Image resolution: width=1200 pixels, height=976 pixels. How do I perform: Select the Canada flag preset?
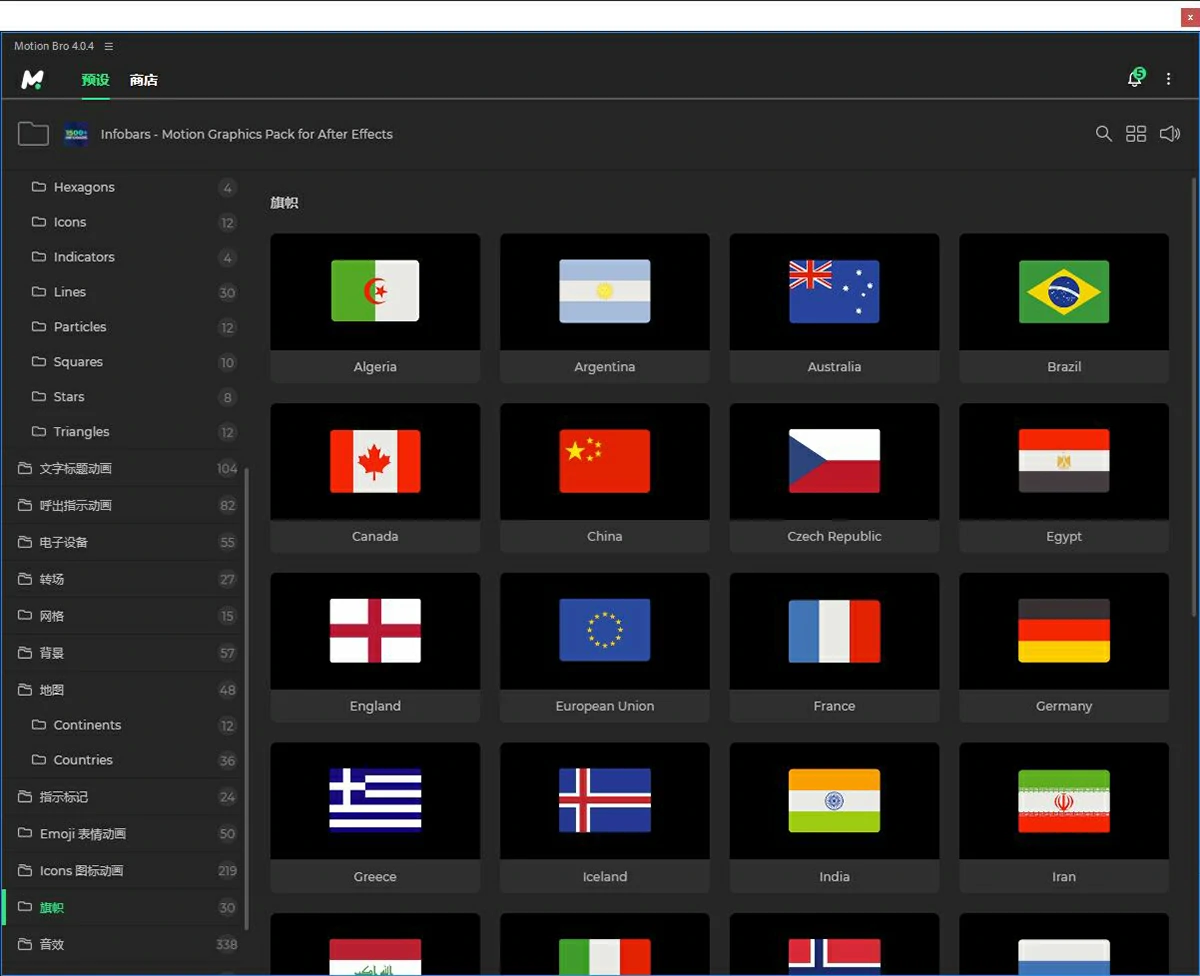375,478
